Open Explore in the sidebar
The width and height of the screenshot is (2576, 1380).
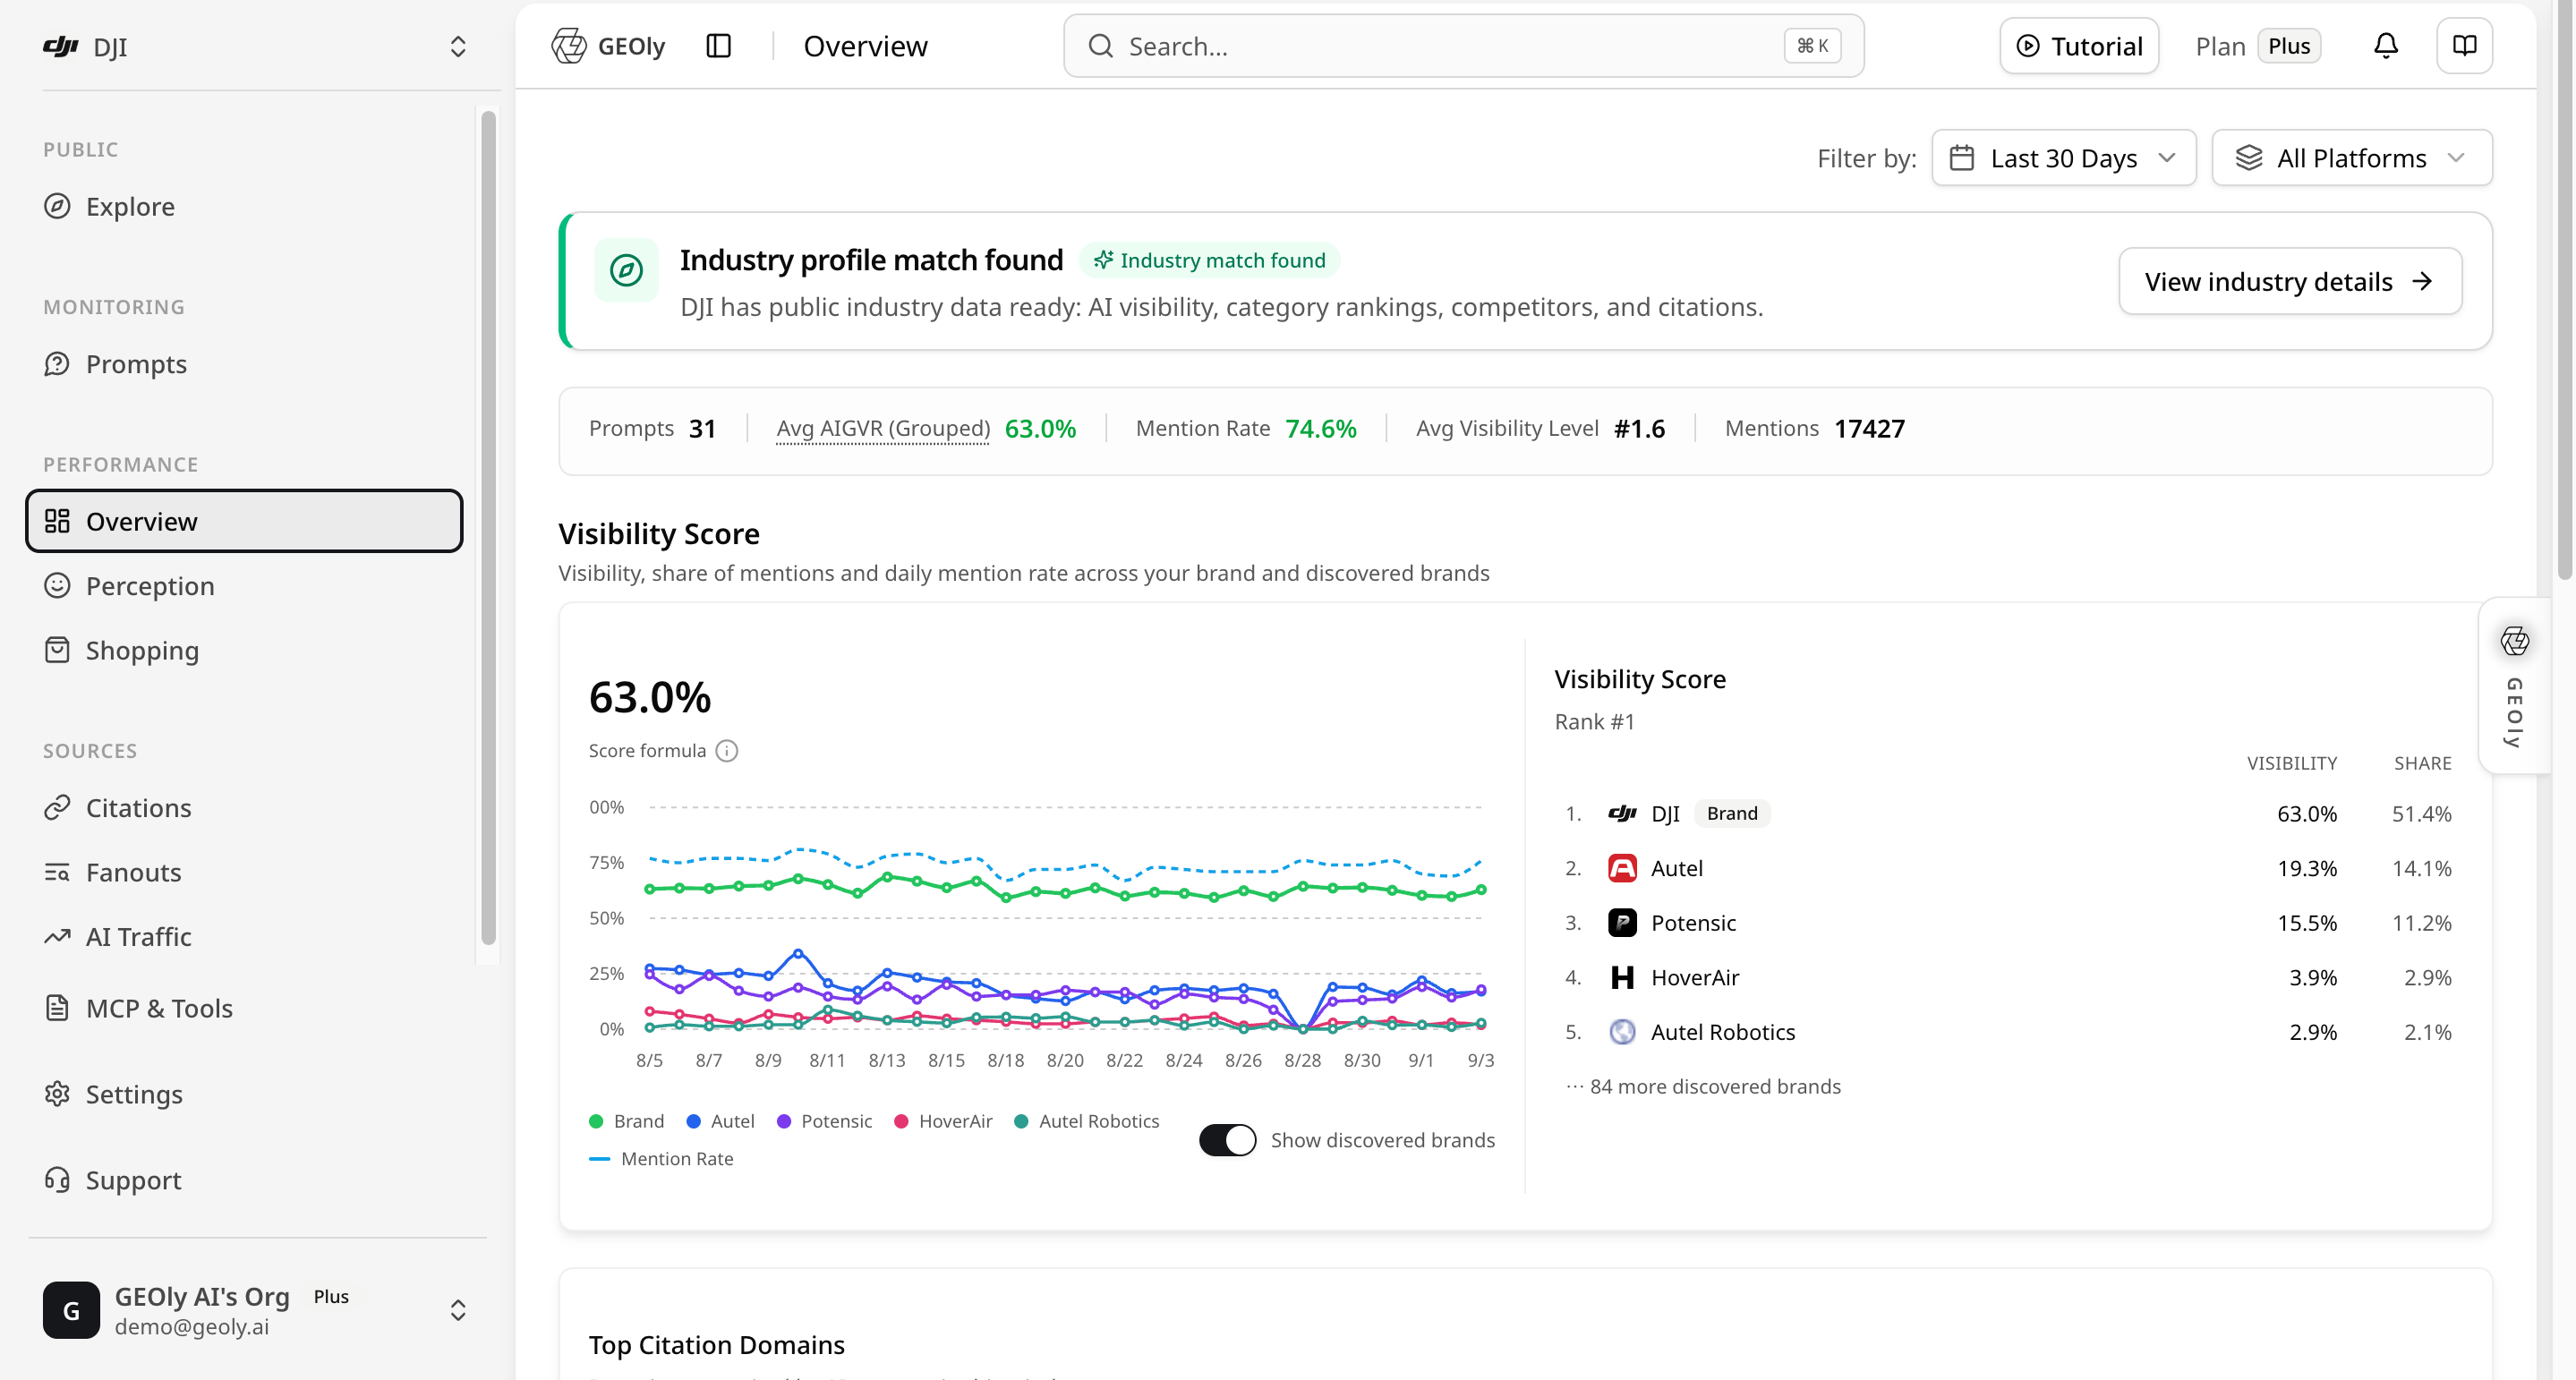(244, 206)
